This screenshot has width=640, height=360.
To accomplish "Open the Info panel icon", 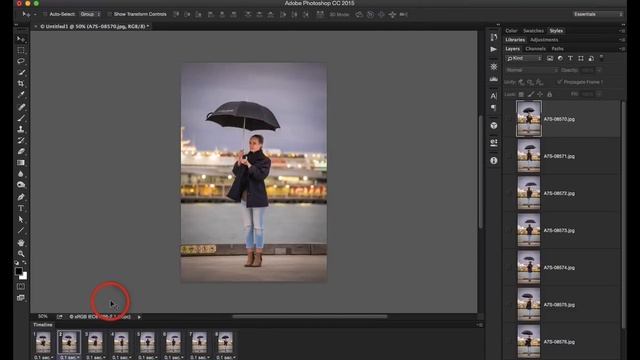I will (x=494, y=160).
